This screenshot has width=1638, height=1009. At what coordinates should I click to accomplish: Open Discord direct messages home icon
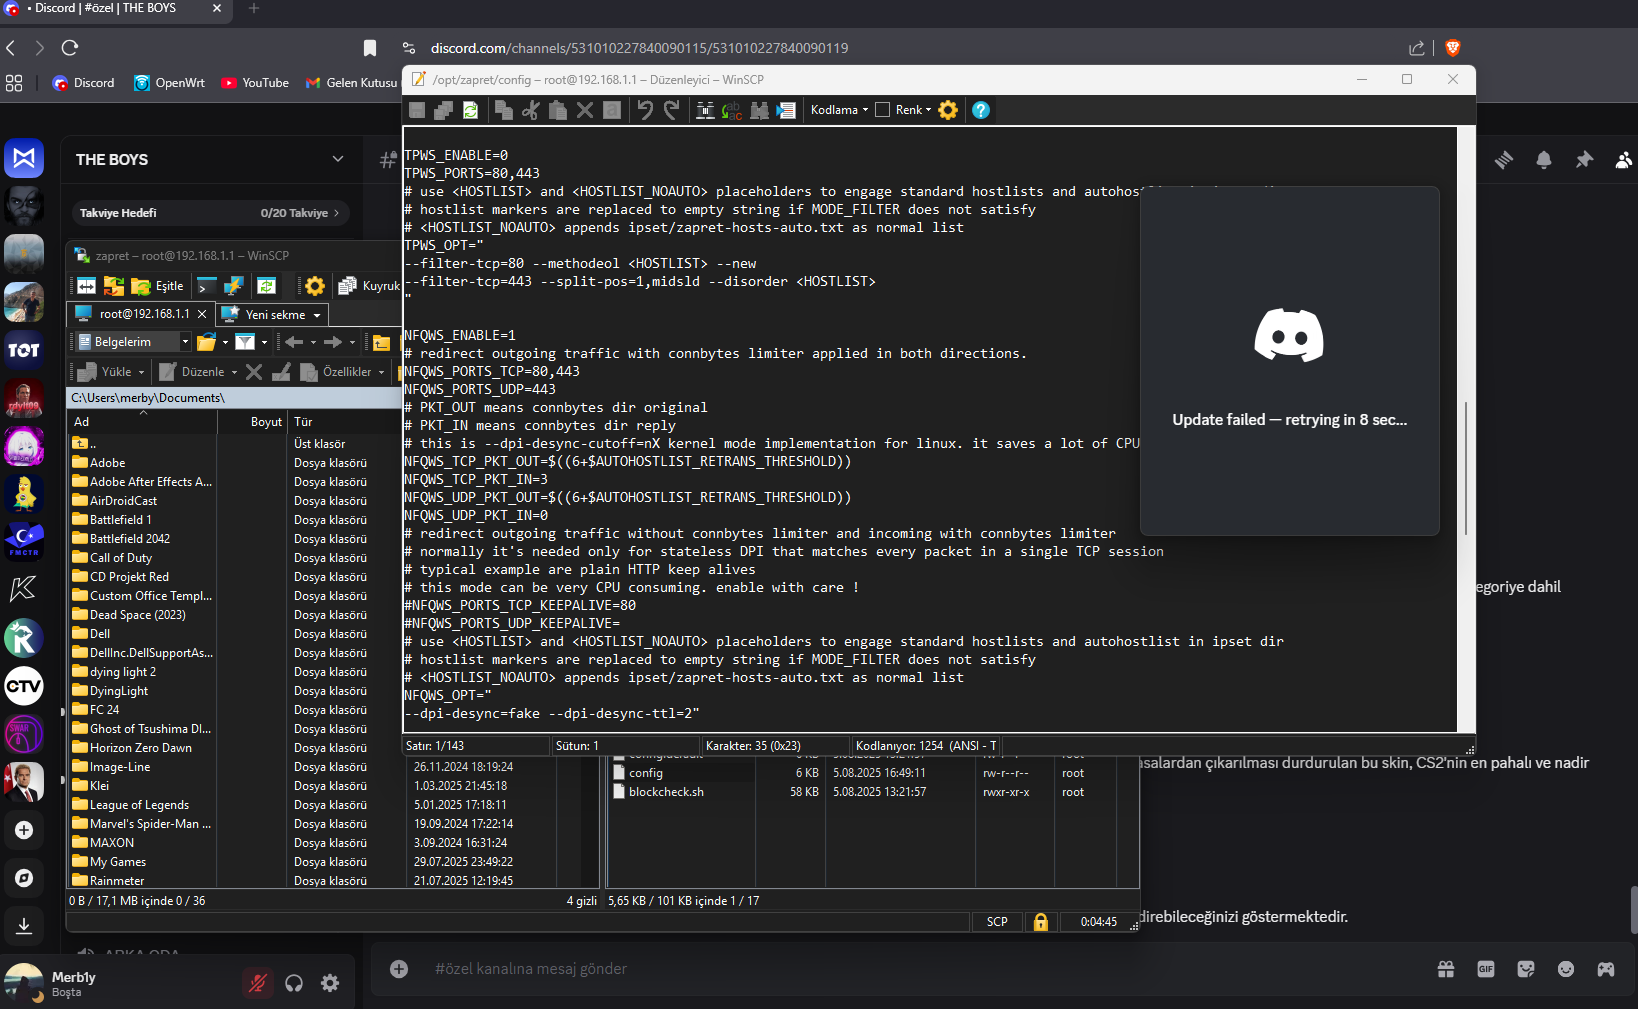click(x=24, y=158)
